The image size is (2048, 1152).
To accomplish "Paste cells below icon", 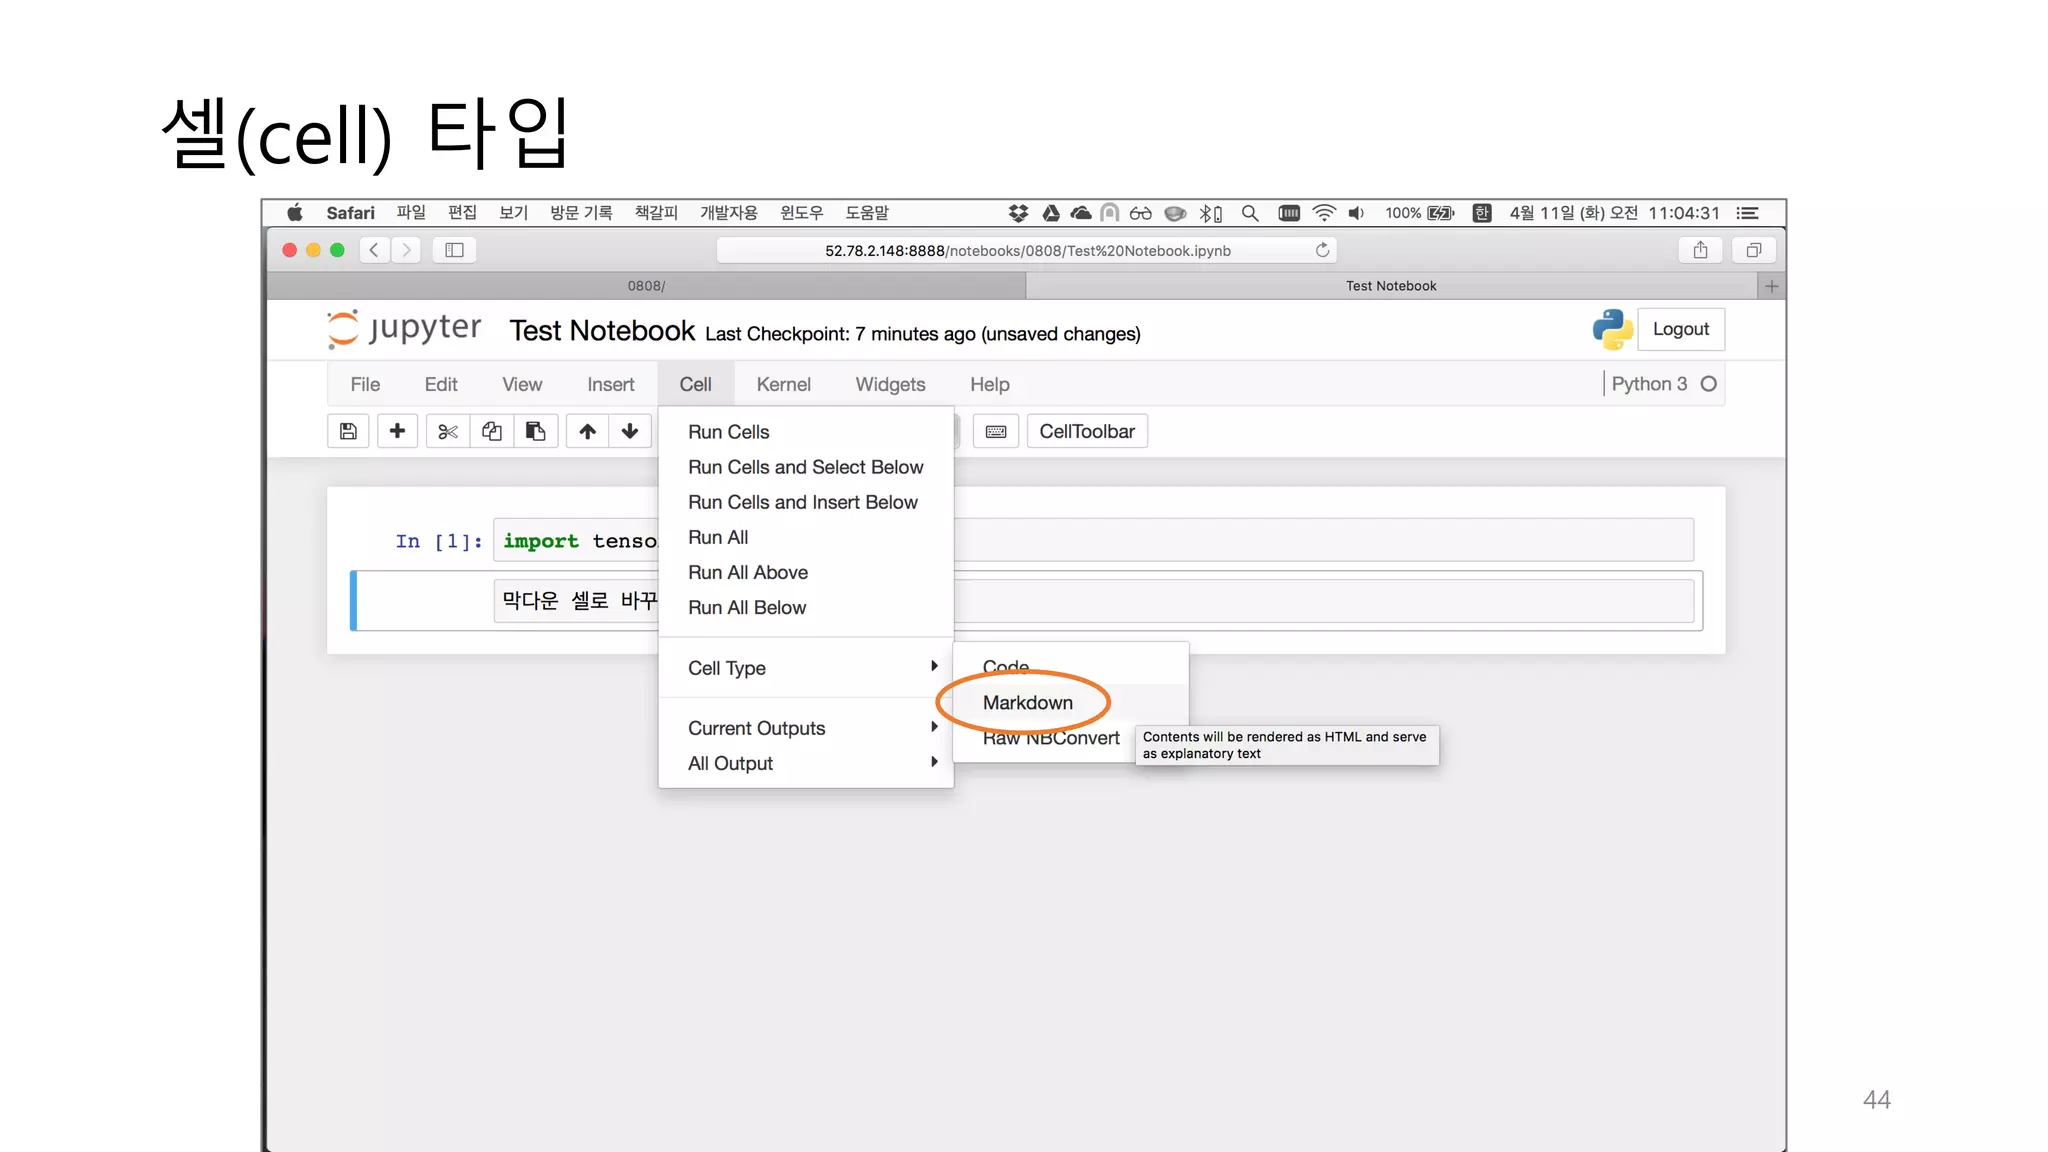I will coord(535,431).
